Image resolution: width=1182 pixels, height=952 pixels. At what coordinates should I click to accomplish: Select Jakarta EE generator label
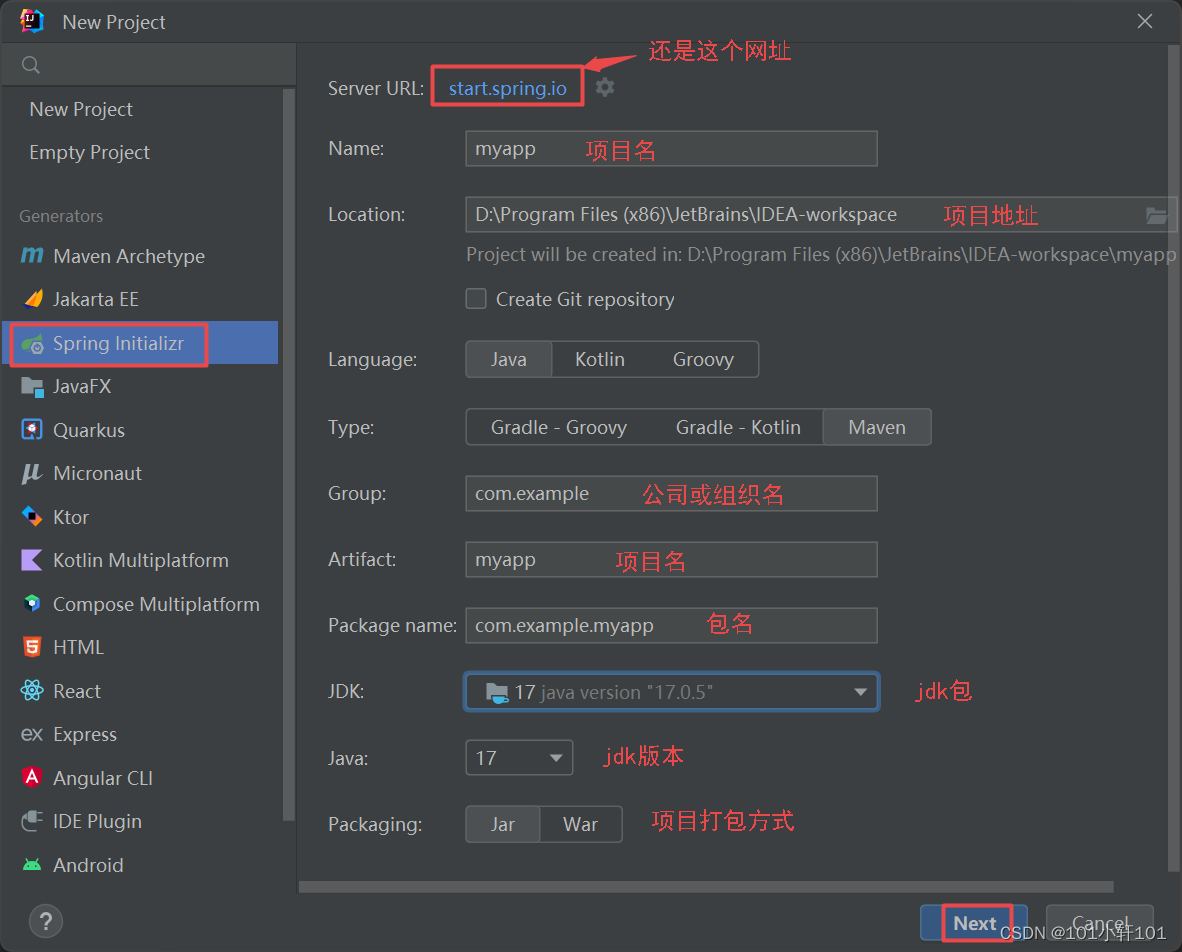click(x=96, y=299)
